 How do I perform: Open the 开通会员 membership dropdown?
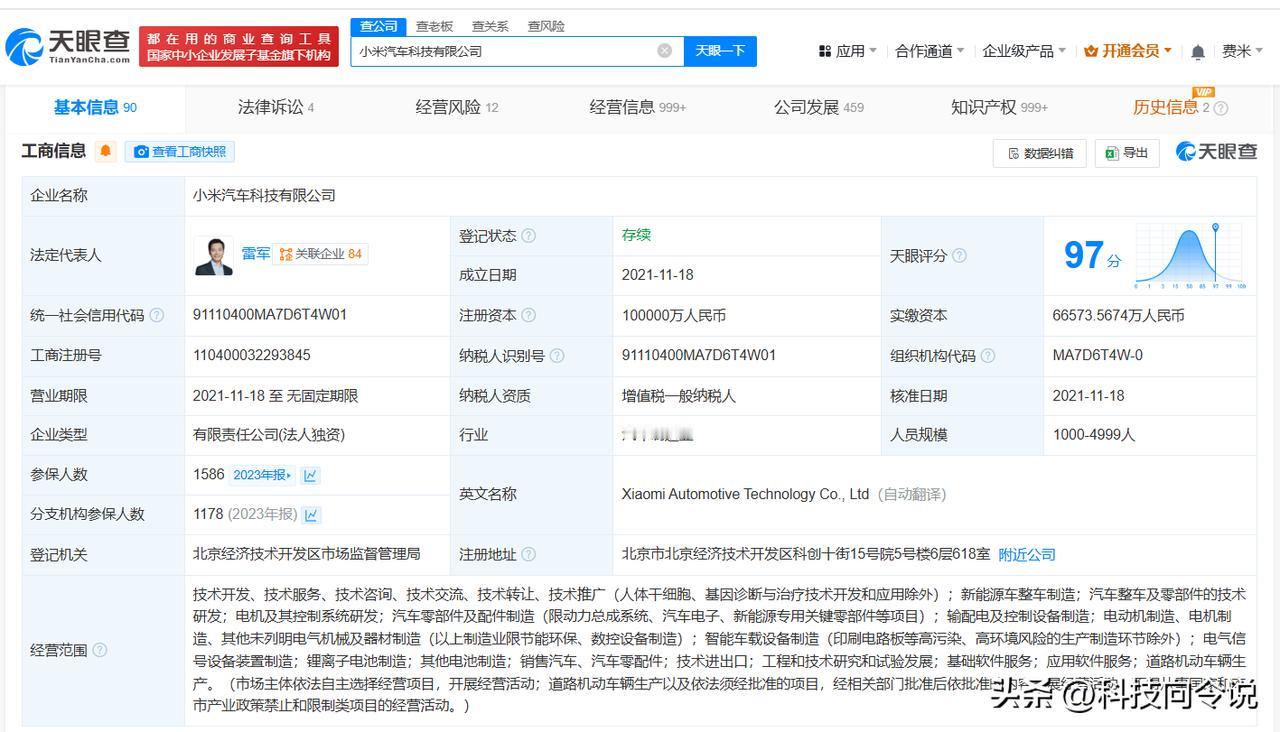pyautogui.click(x=1127, y=51)
